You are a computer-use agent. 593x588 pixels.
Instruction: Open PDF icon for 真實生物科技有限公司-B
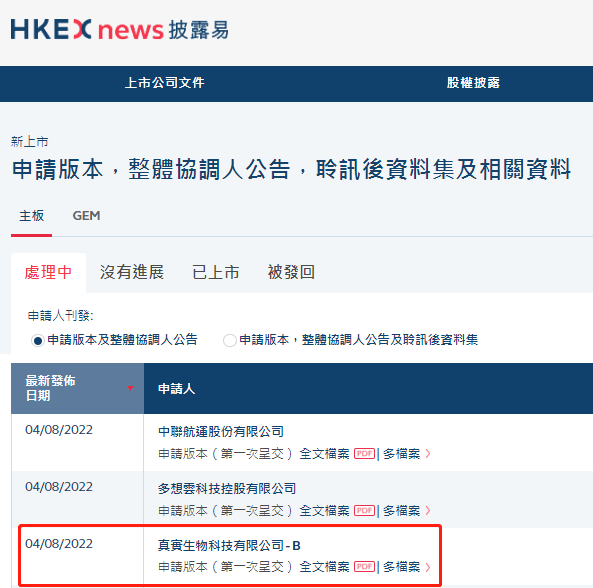point(364,566)
